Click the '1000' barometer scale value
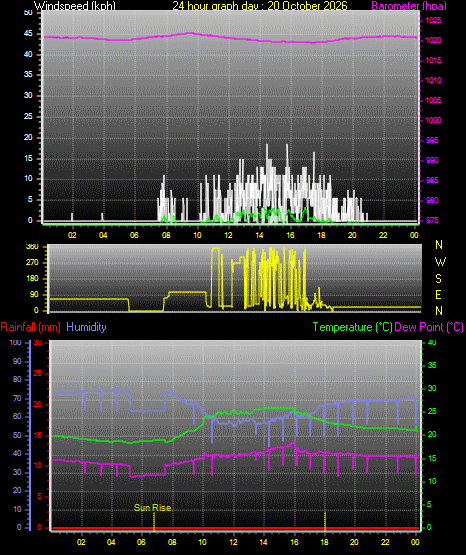 coord(433,120)
